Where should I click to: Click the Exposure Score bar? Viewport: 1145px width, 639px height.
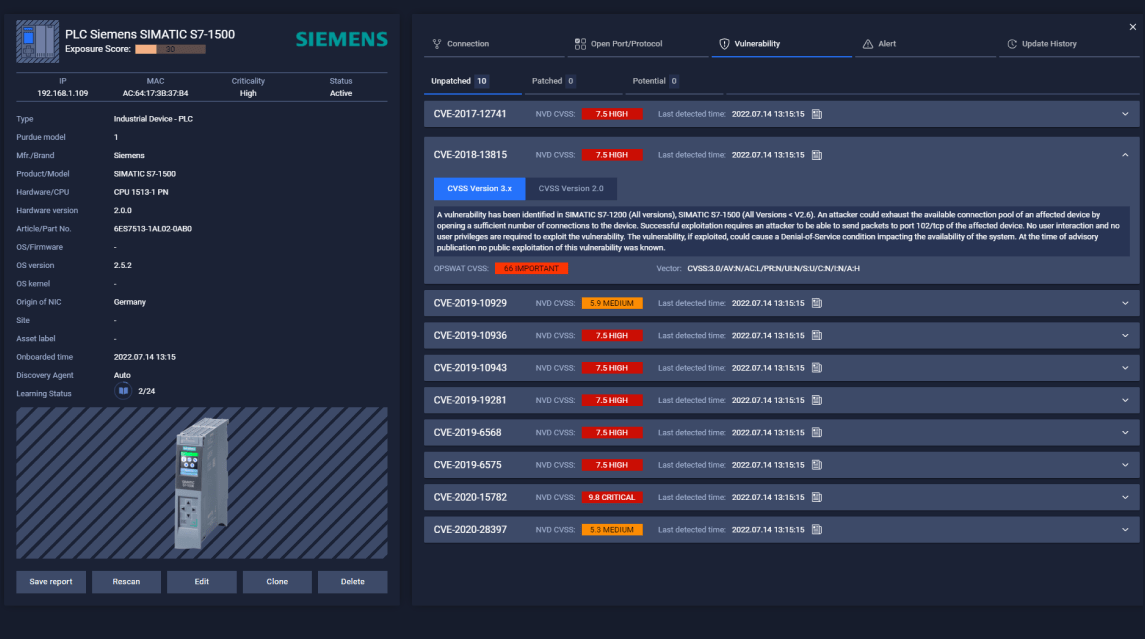(170, 49)
